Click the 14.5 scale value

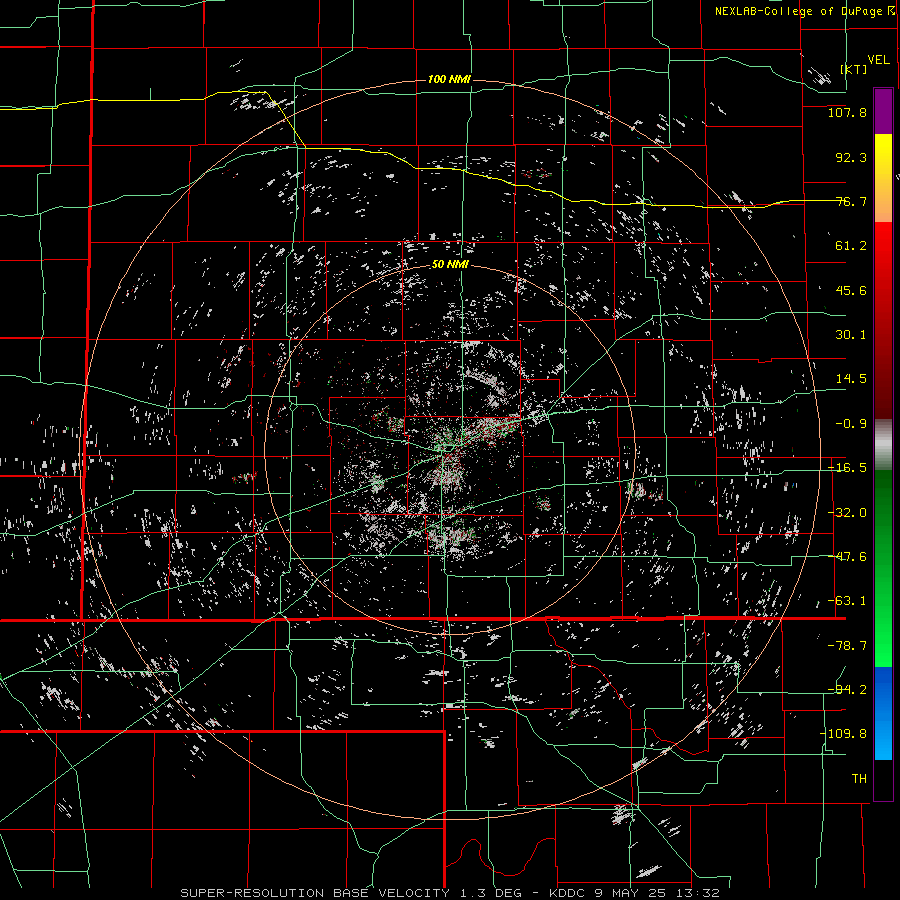click(851, 379)
